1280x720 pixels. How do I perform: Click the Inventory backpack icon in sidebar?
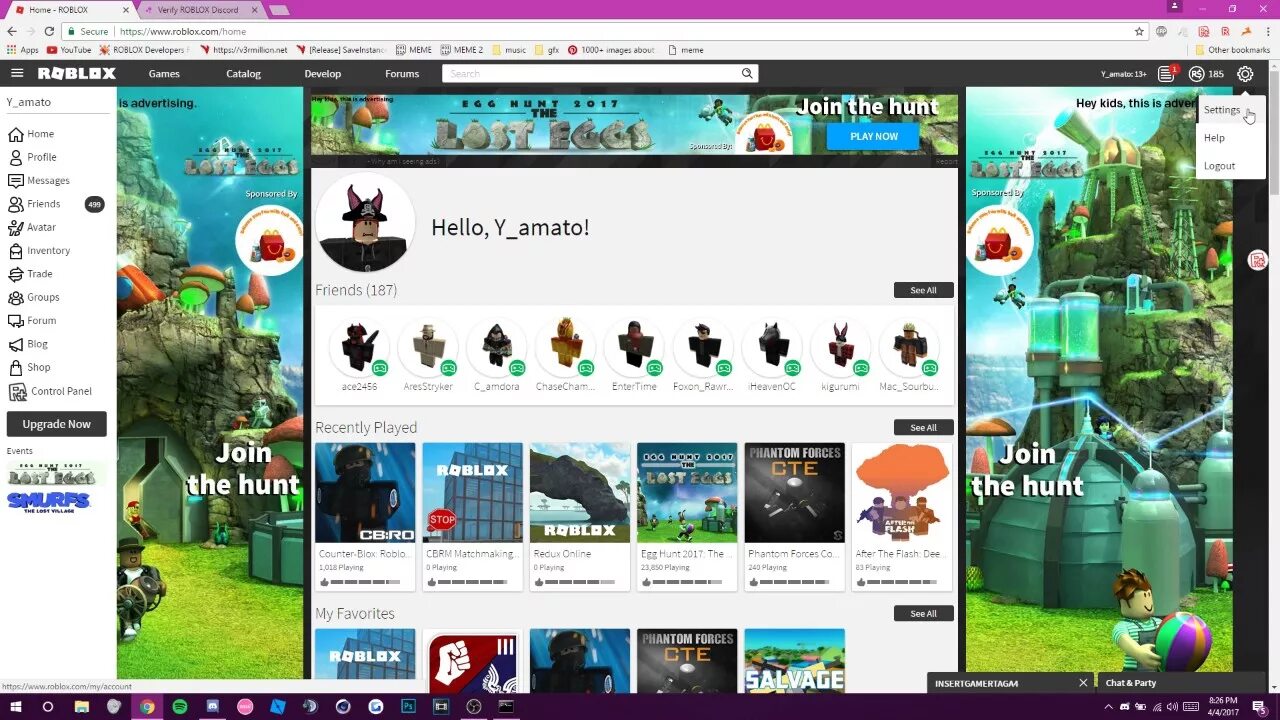(16, 251)
